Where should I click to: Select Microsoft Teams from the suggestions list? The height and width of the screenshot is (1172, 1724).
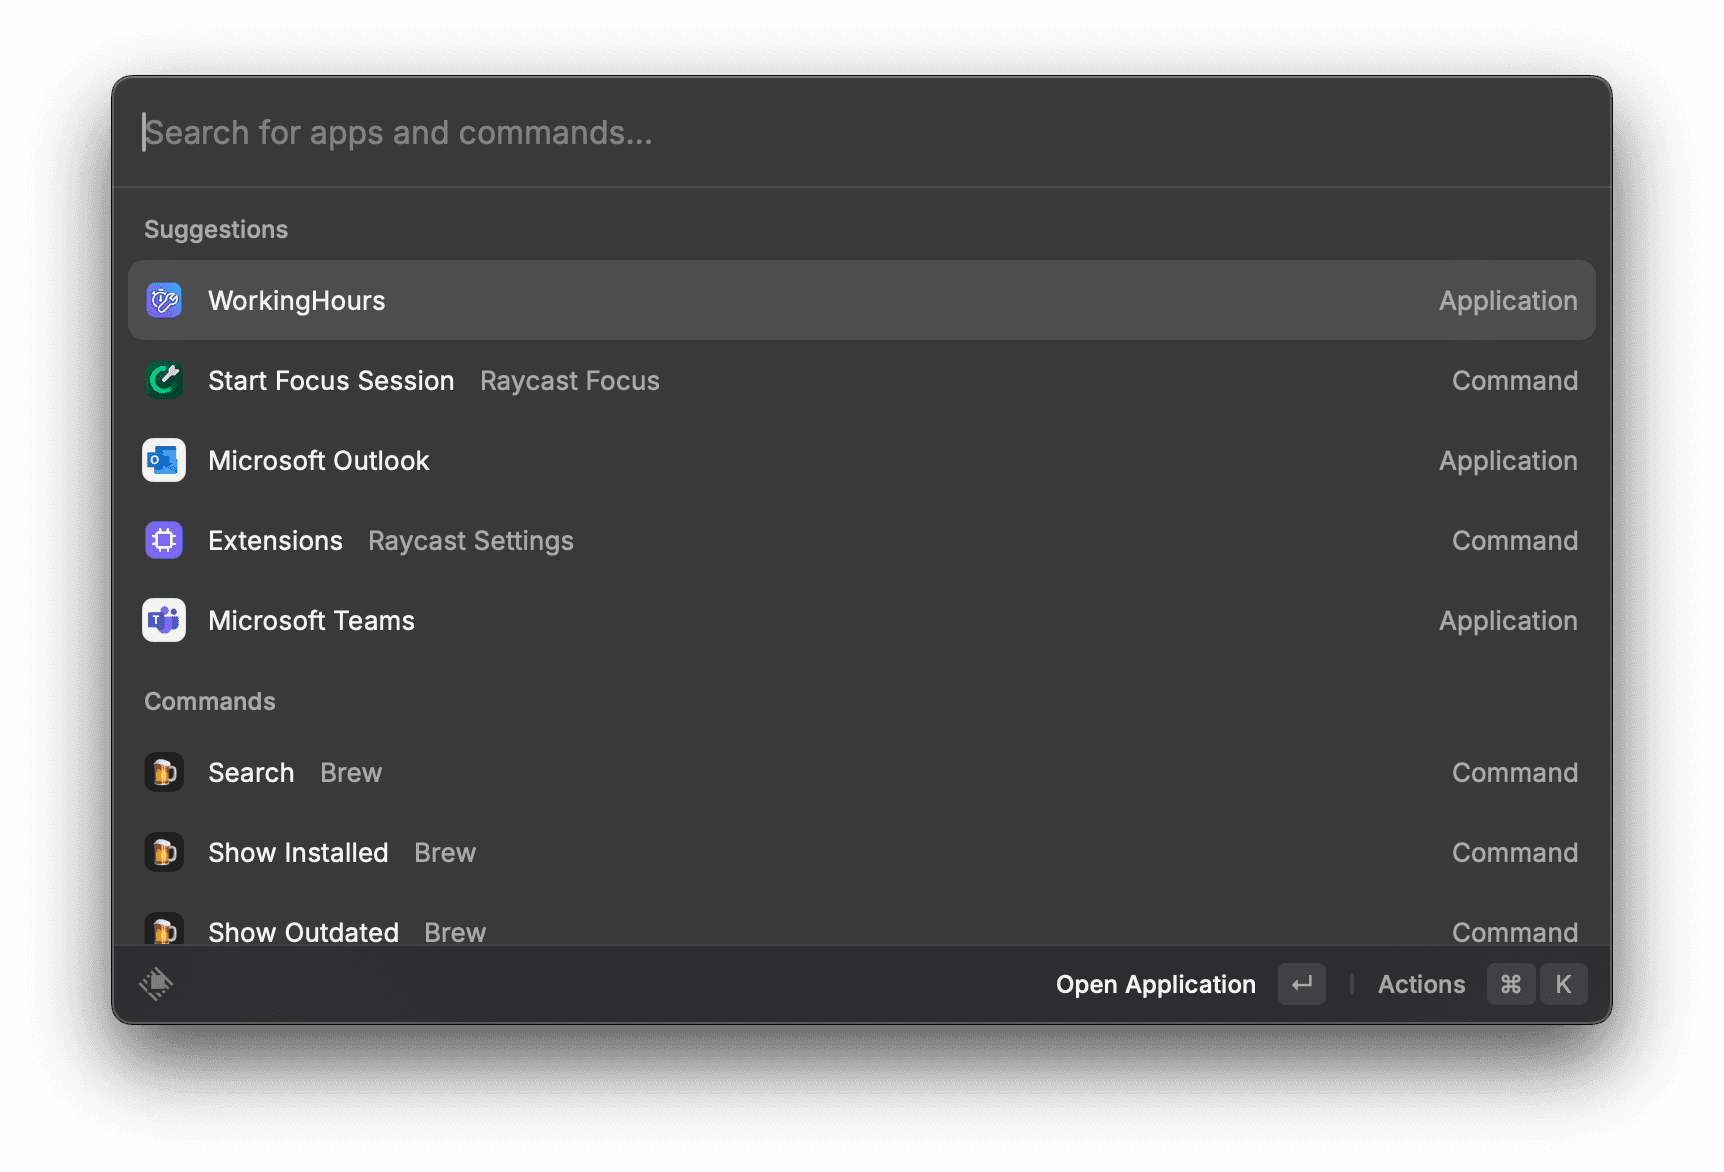tap(311, 620)
